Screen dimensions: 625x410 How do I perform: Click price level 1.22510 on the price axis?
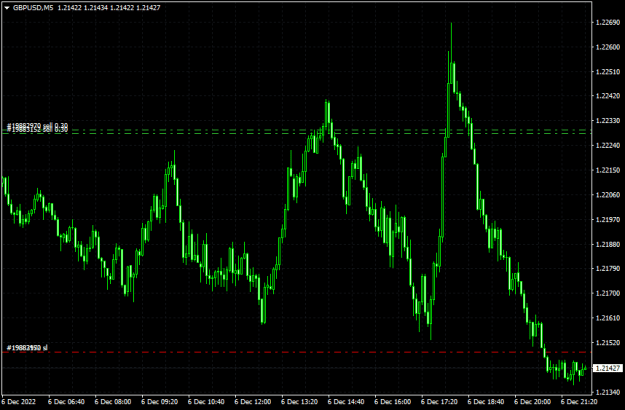607,72
